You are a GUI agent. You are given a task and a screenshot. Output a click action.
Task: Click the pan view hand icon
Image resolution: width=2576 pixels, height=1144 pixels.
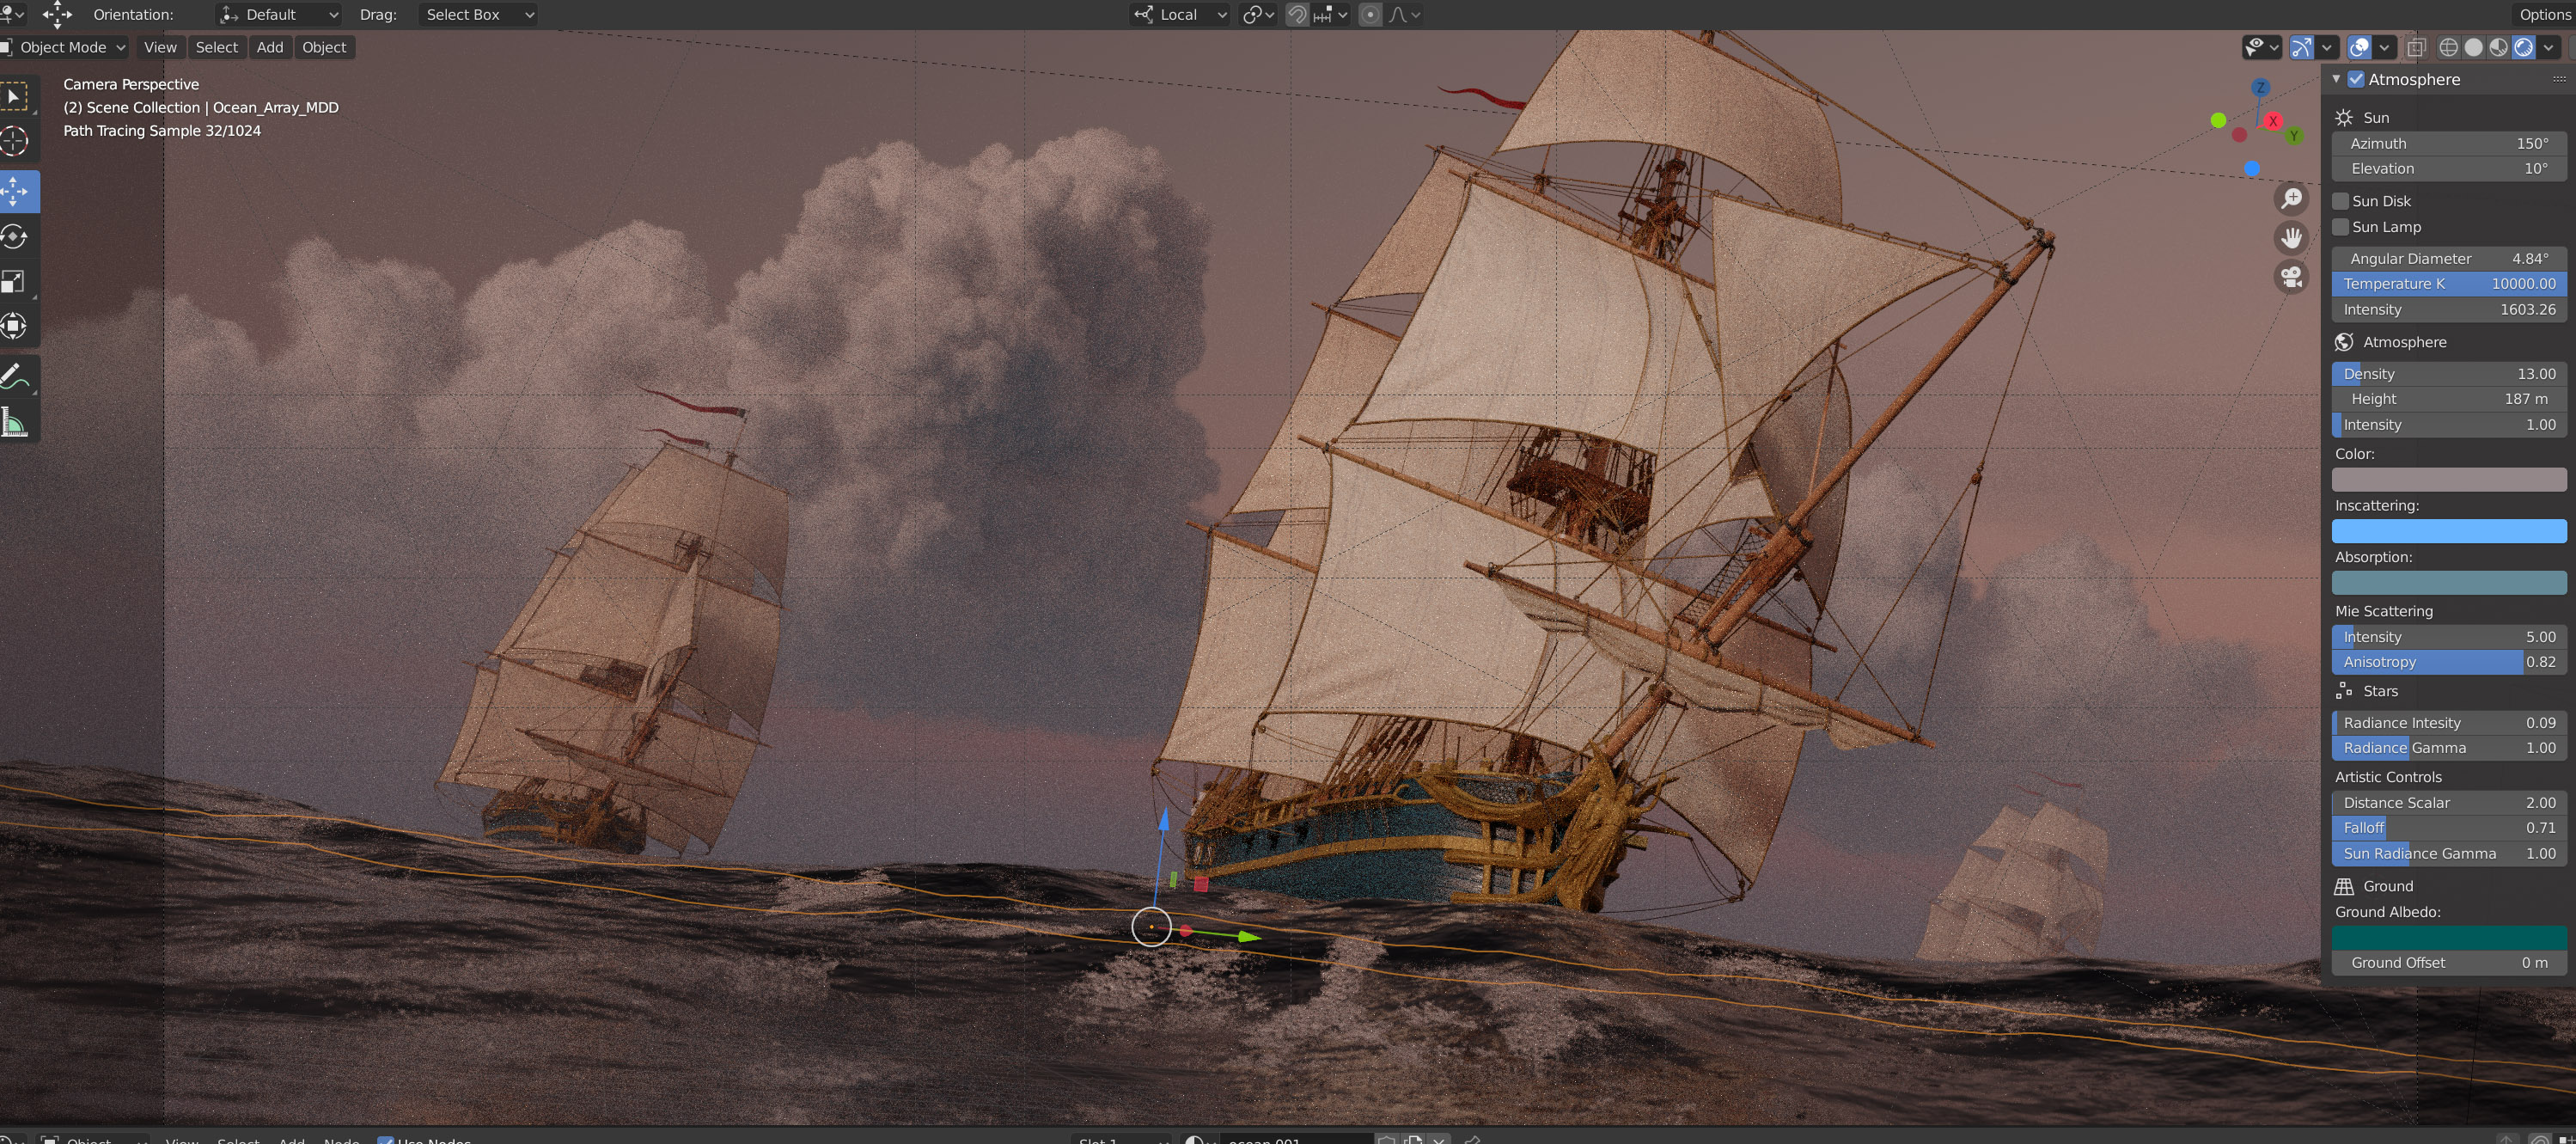click(2291, 238)
